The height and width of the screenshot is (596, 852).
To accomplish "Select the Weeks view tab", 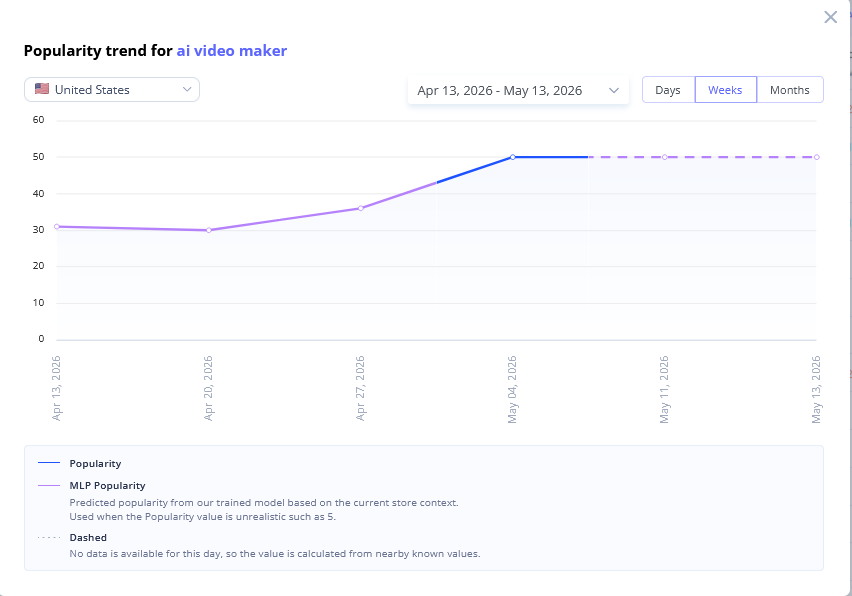I will pyautogui.click(x=725, y=90).
